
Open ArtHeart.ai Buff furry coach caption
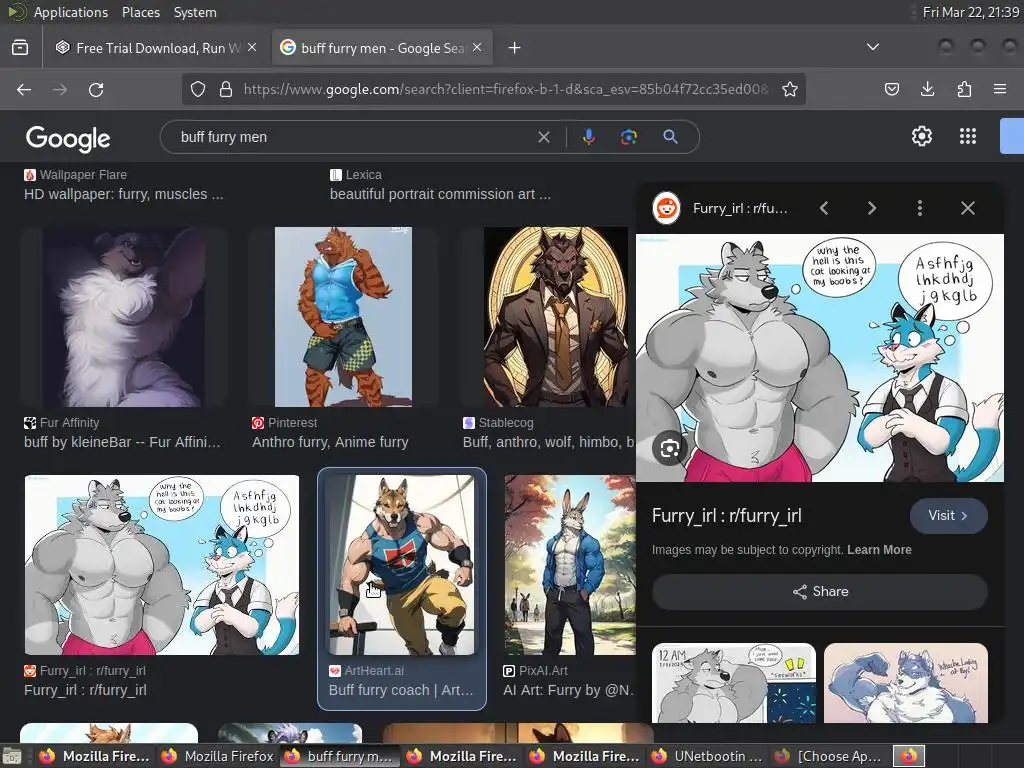(x=400, y=690)
